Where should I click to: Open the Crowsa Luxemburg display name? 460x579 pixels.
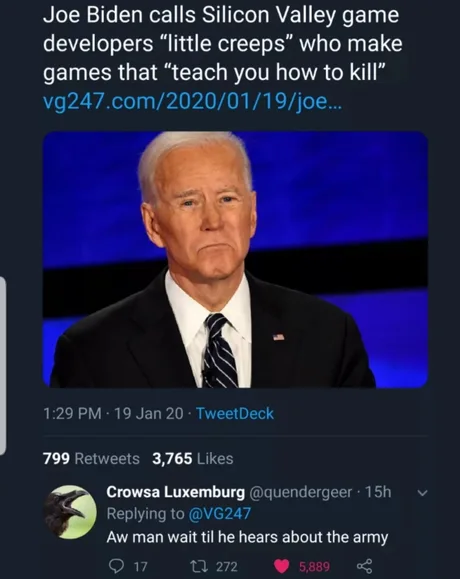click(175, 492)
